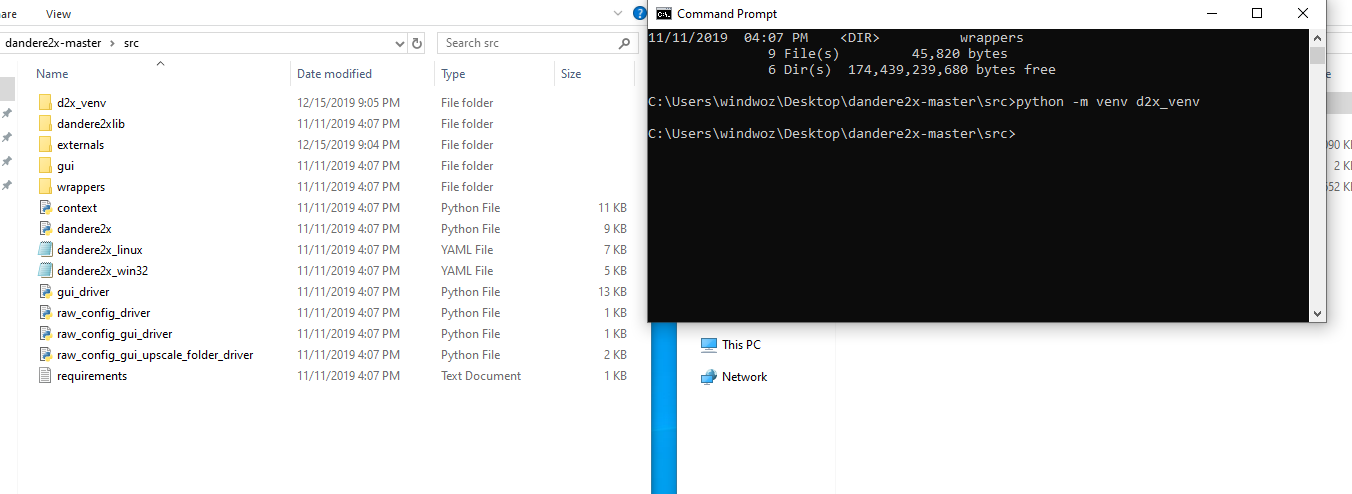Select the context Python file icon

click(x=45, y=208)
